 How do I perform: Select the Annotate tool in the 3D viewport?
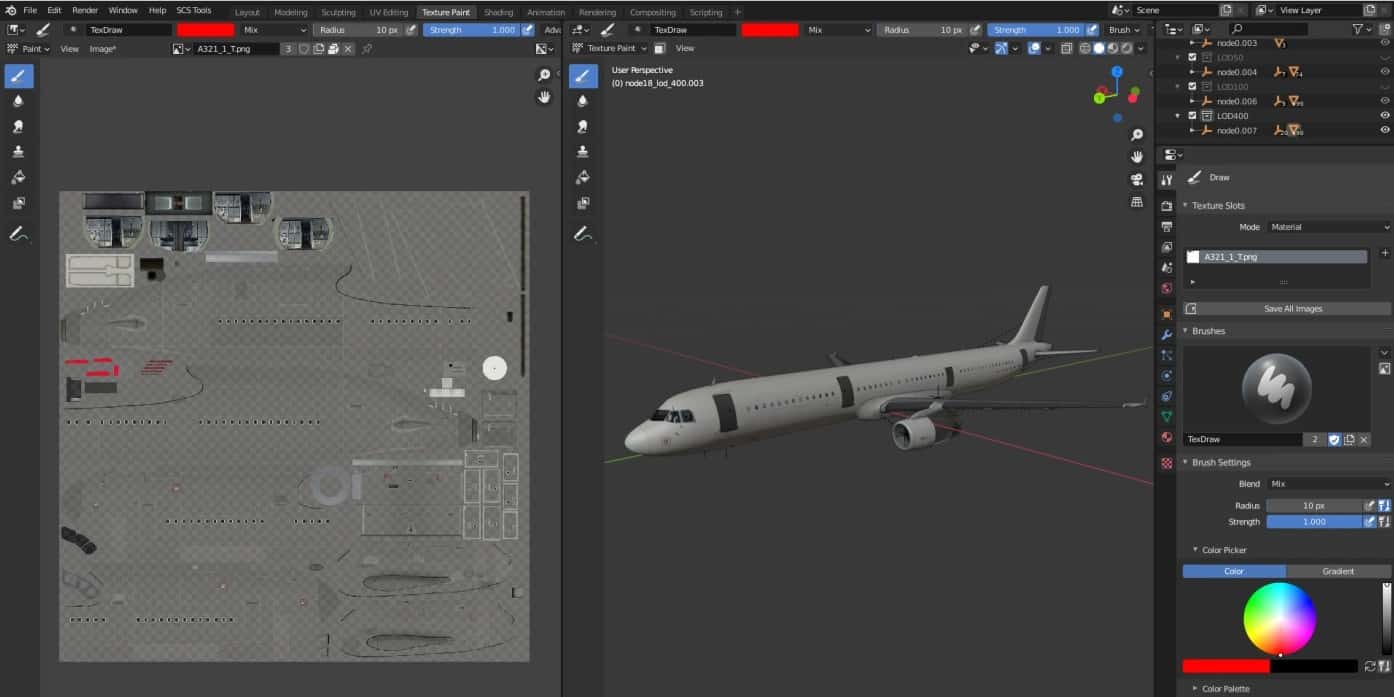(x=583, y=234)
